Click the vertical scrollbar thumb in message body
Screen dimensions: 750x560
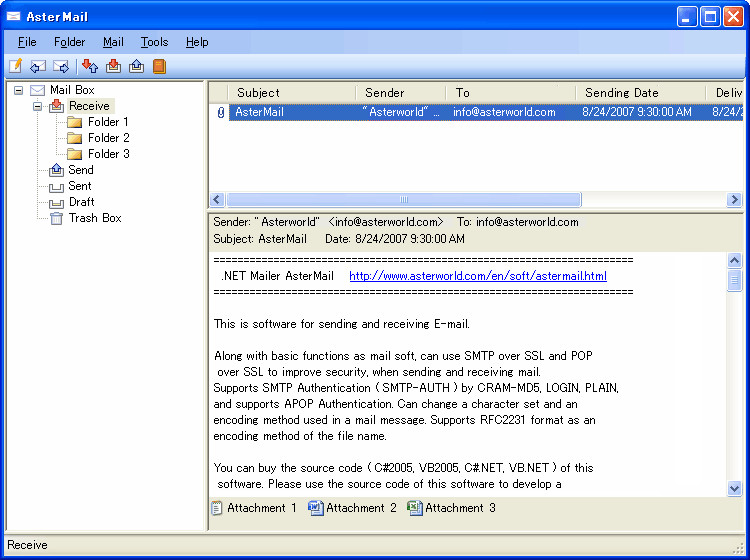[x=734, y=280]
